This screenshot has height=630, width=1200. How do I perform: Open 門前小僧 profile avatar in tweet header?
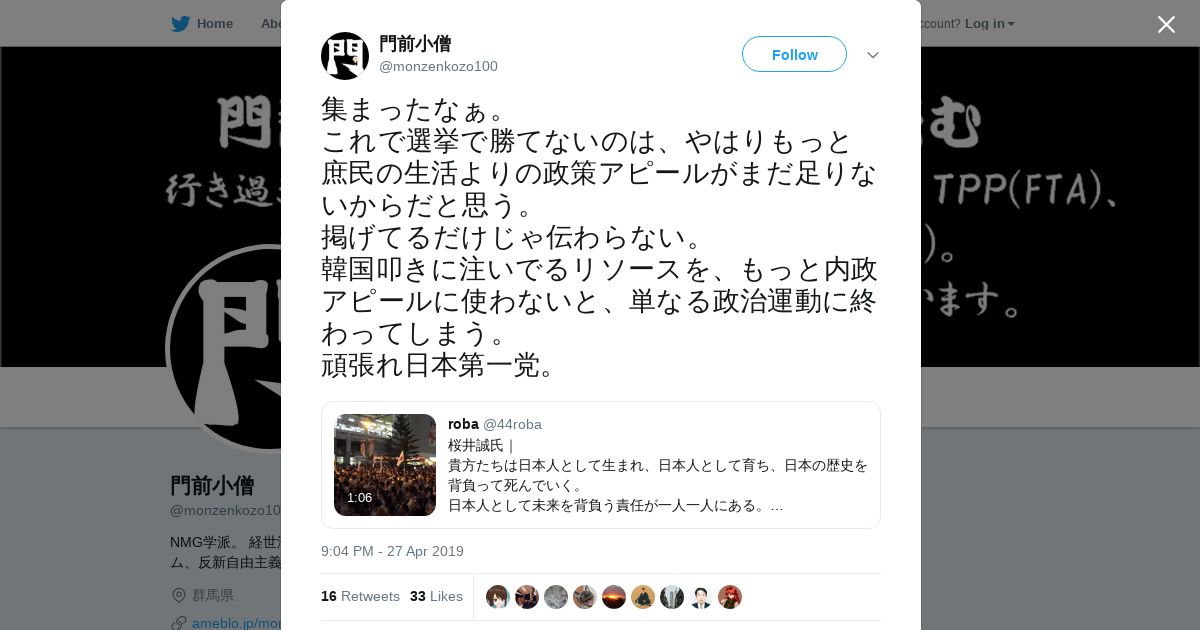[x=345, y=55]
